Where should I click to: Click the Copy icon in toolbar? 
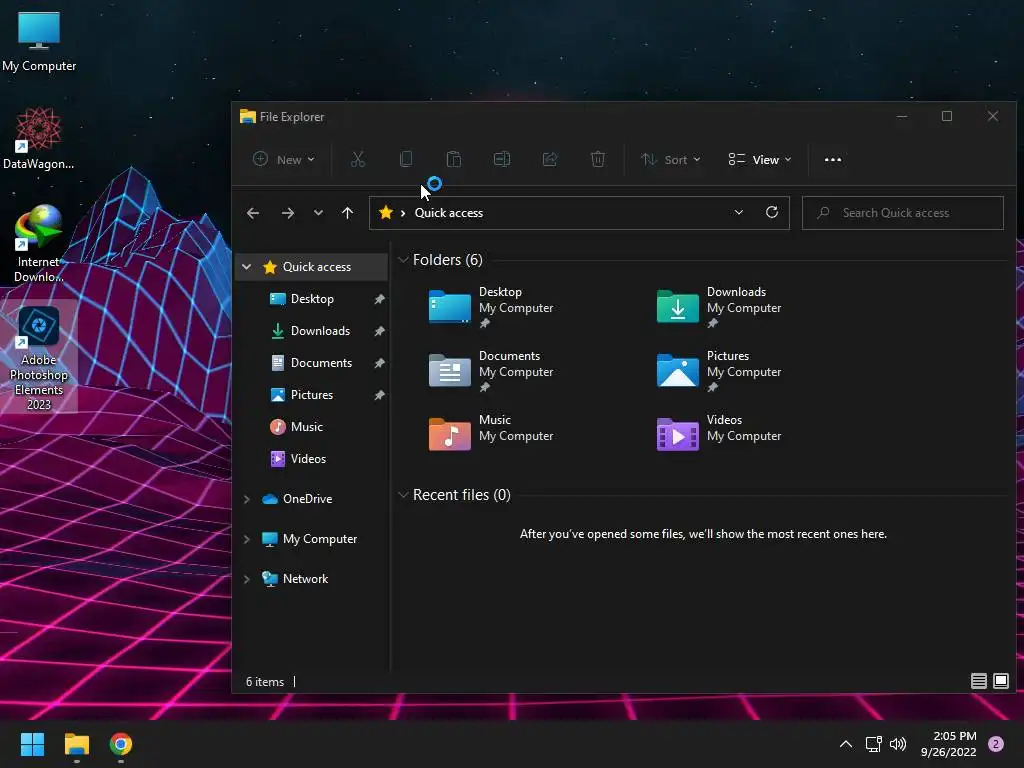(406, 159)
